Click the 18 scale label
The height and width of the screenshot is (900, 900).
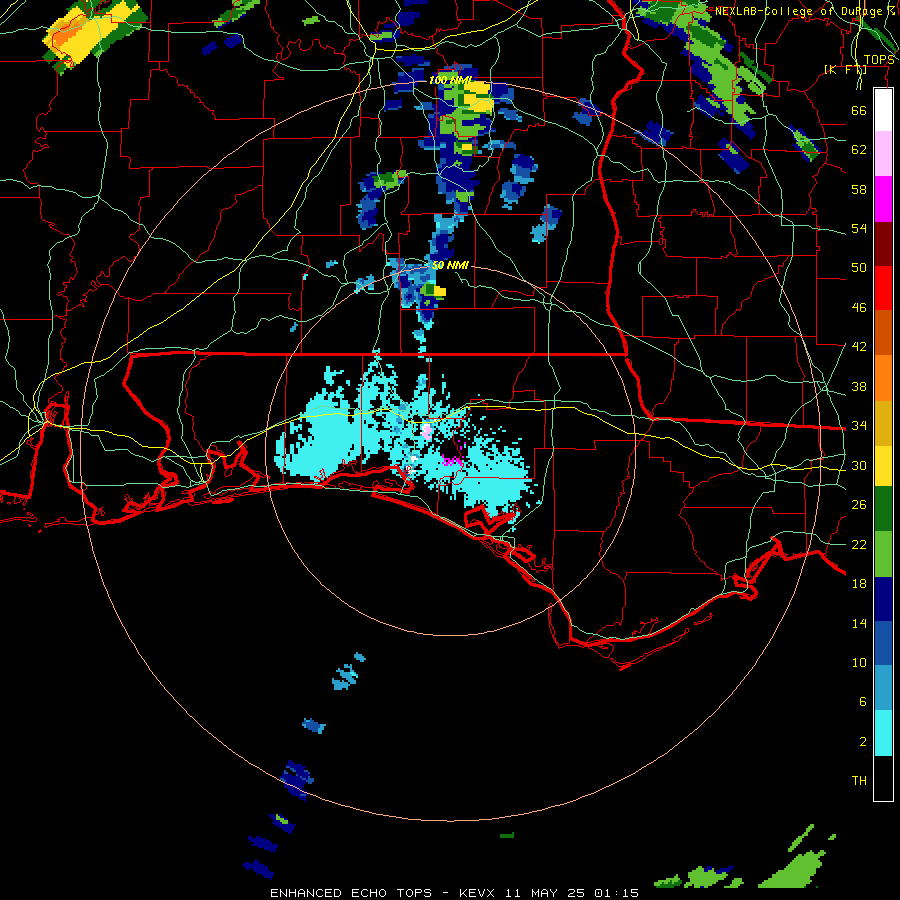pos(859,584)
